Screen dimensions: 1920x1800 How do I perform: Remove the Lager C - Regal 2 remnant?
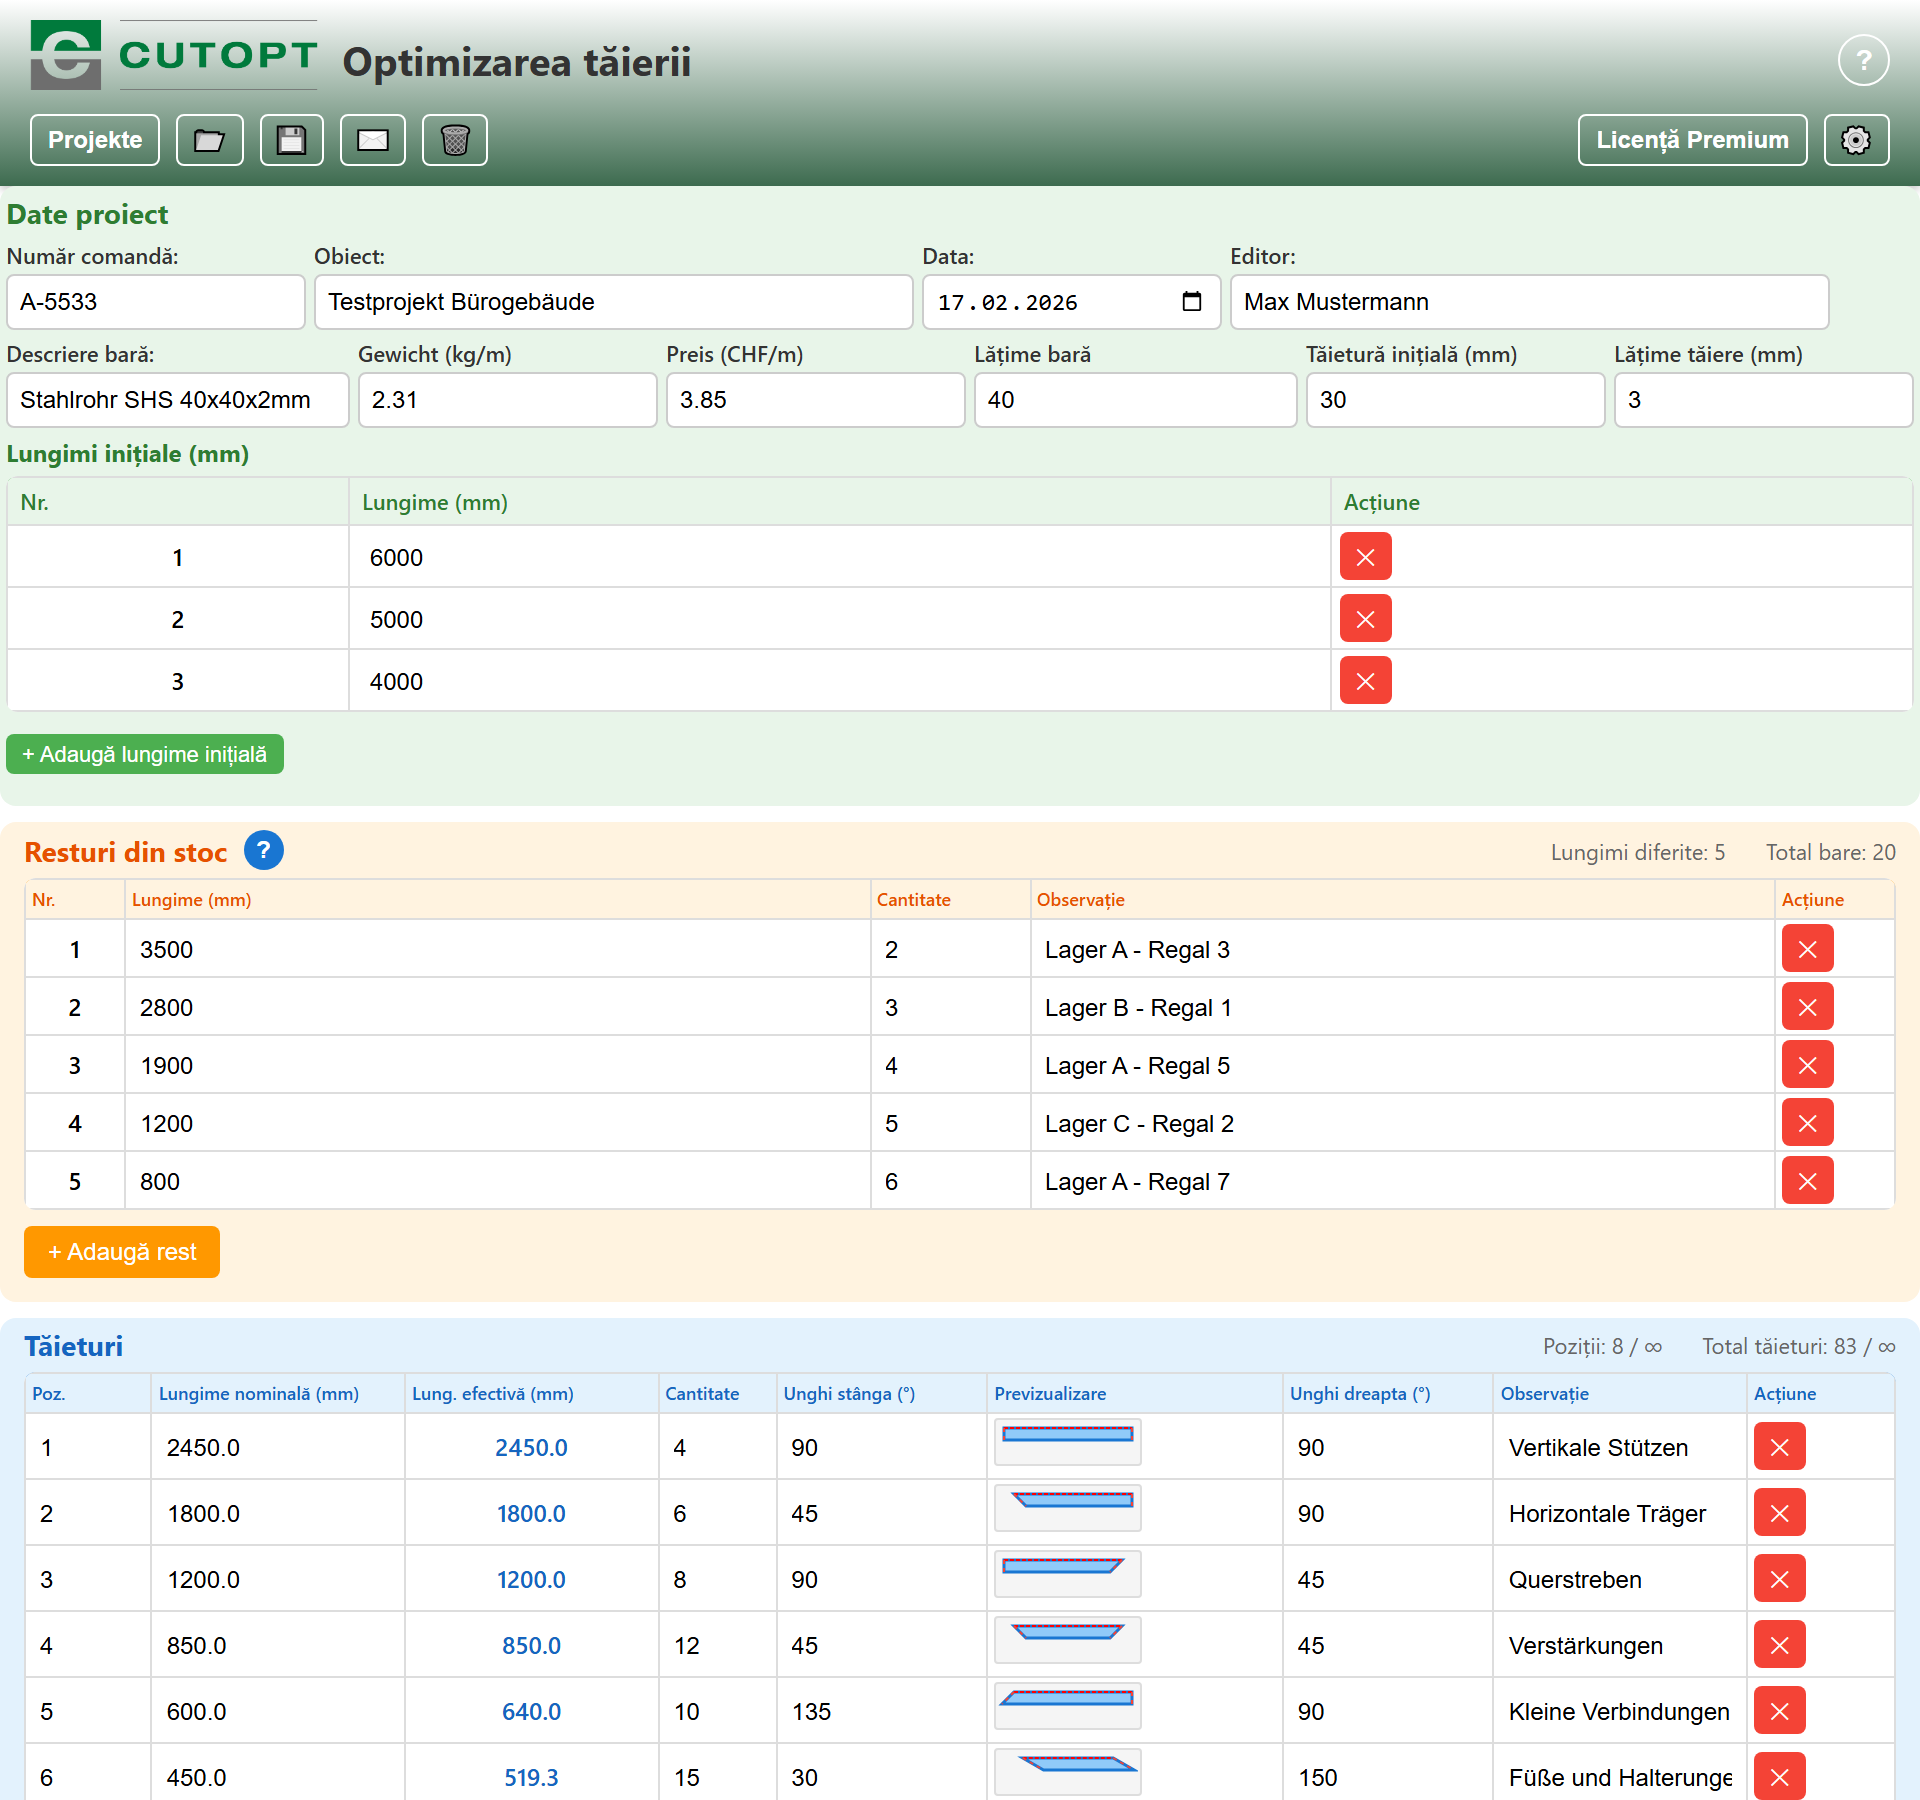tap(1808, 1123)
